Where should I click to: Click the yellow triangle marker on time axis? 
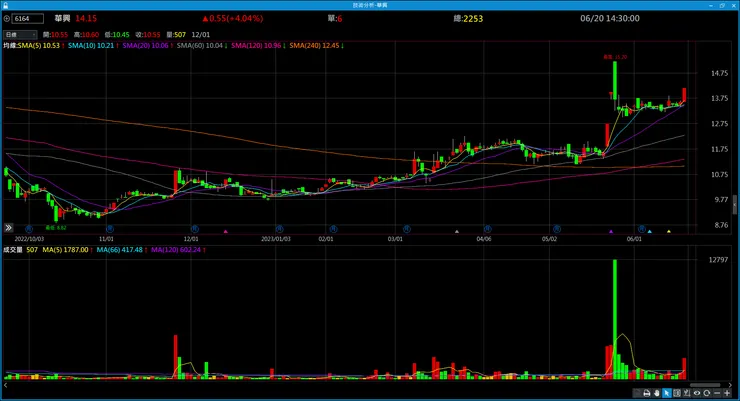click(669, 231)
